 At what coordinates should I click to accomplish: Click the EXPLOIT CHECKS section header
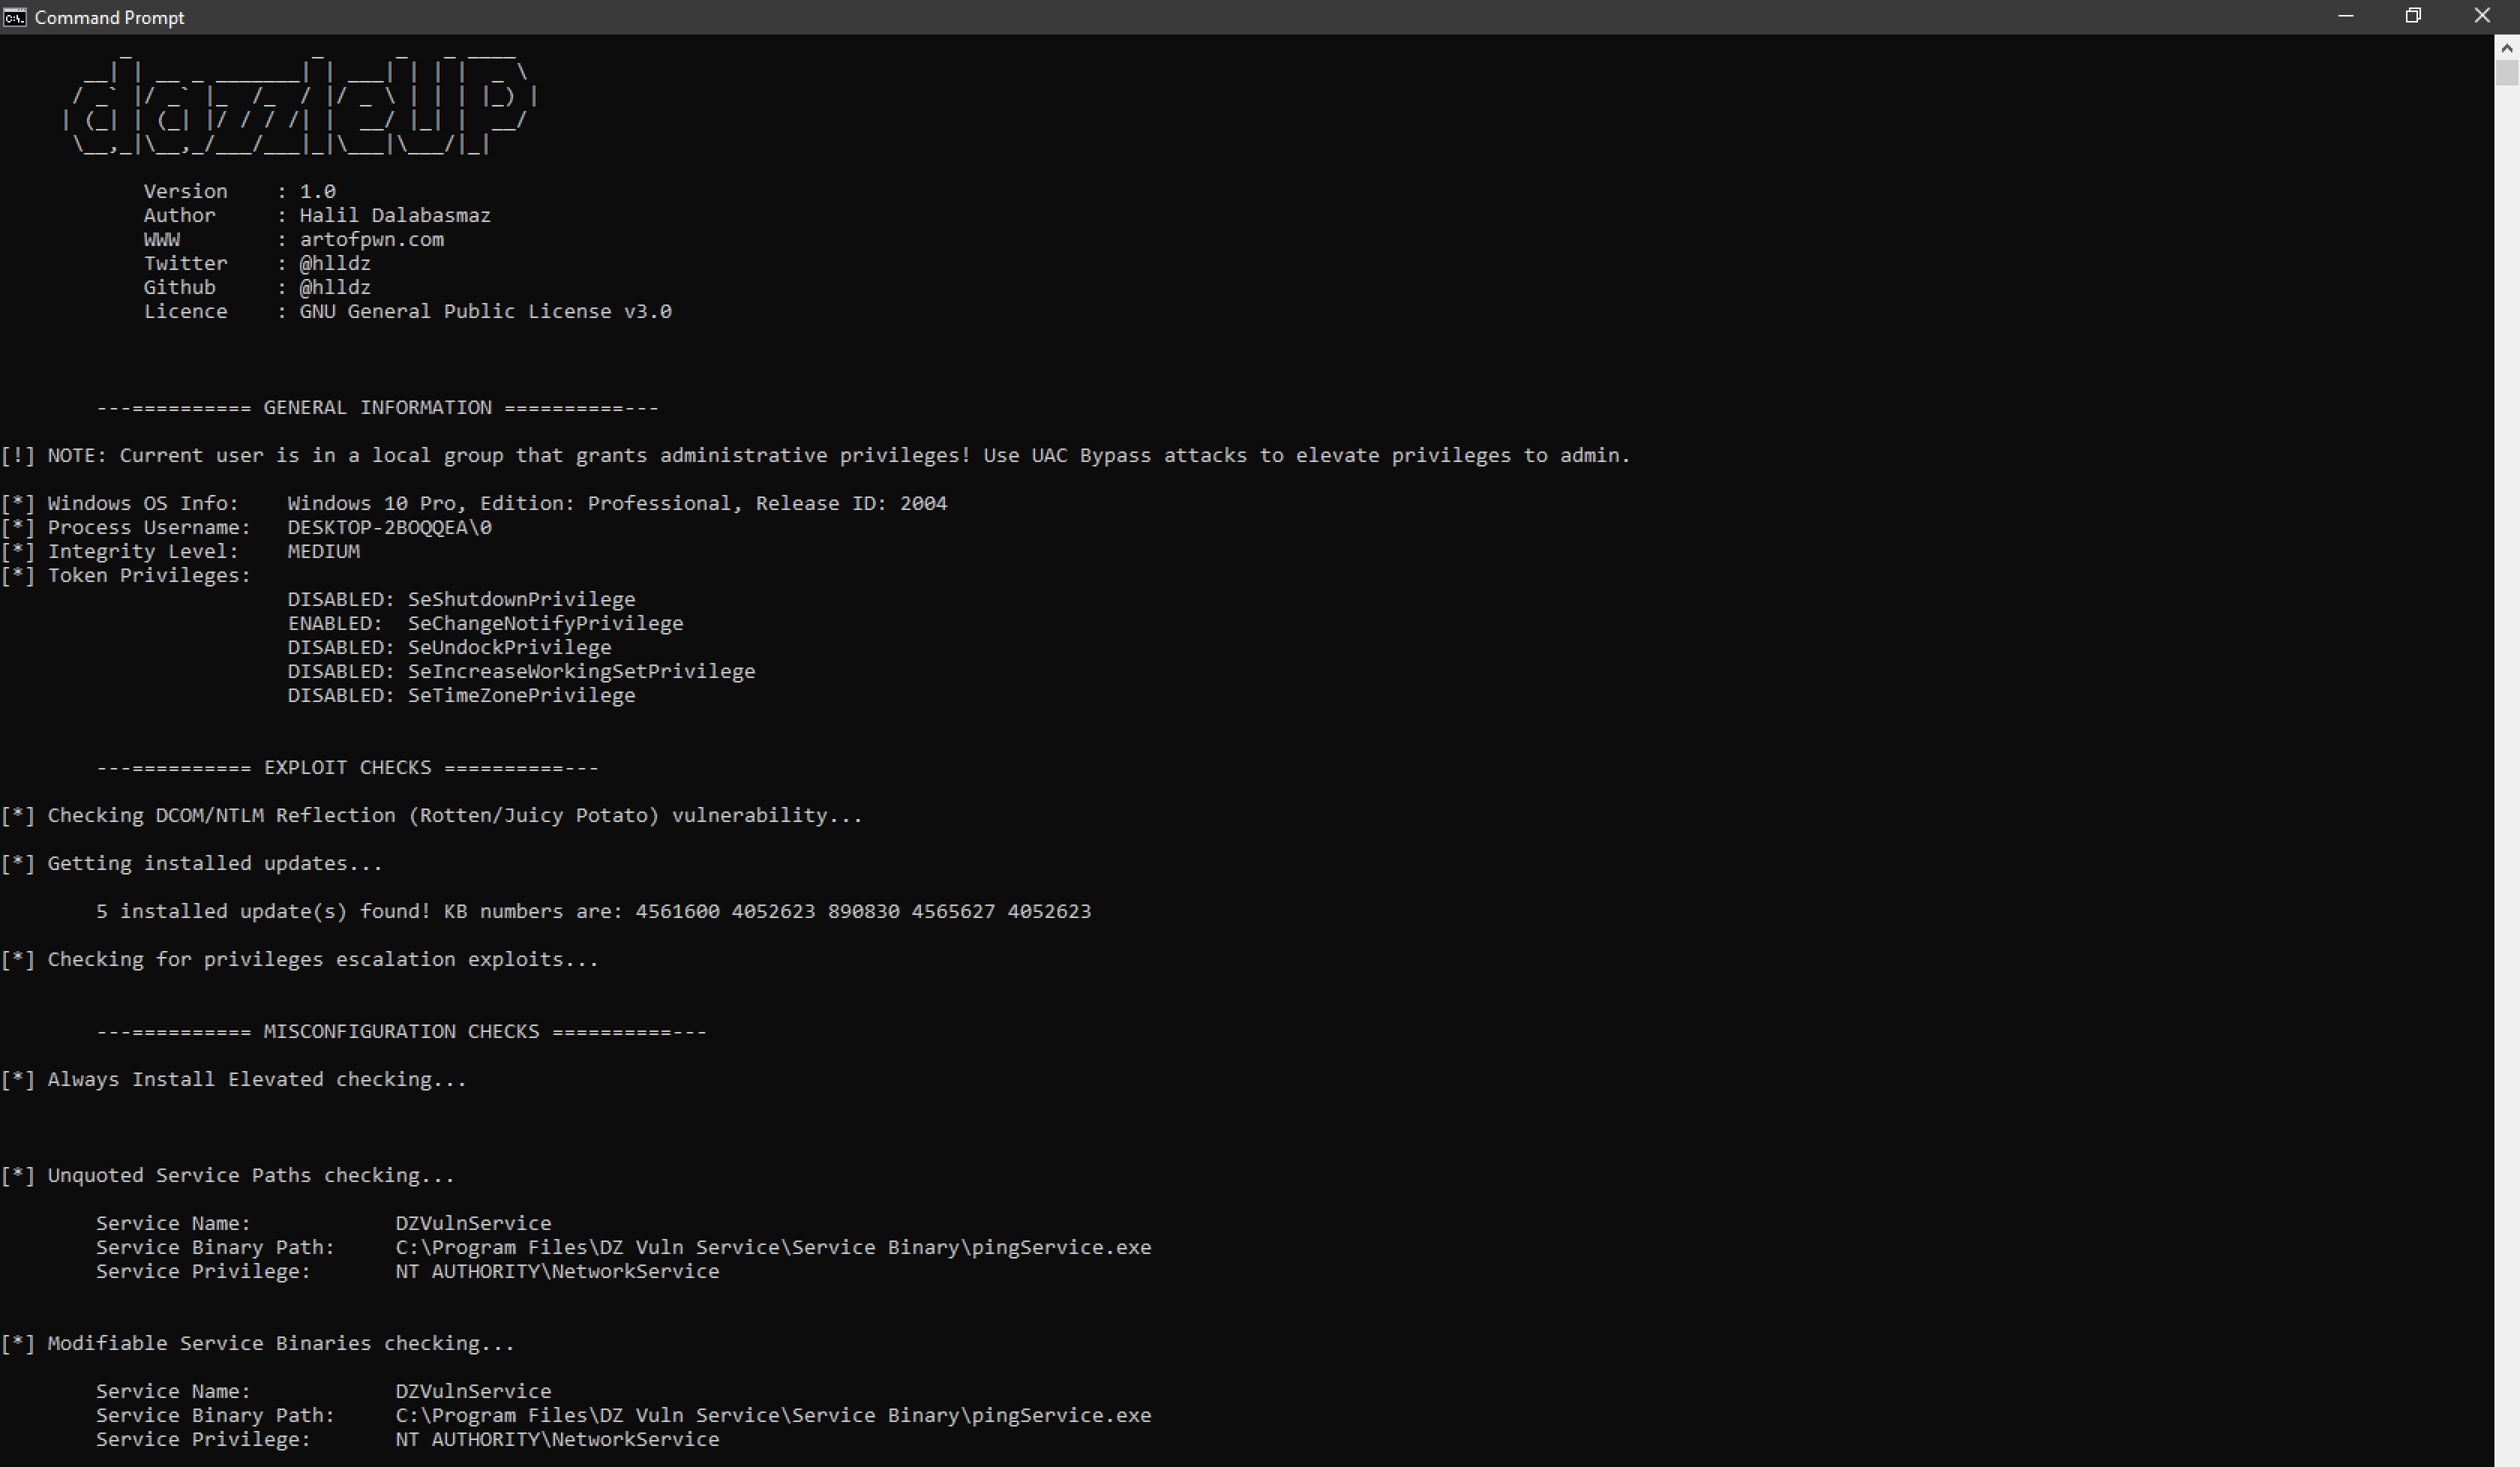coord(347,767)
